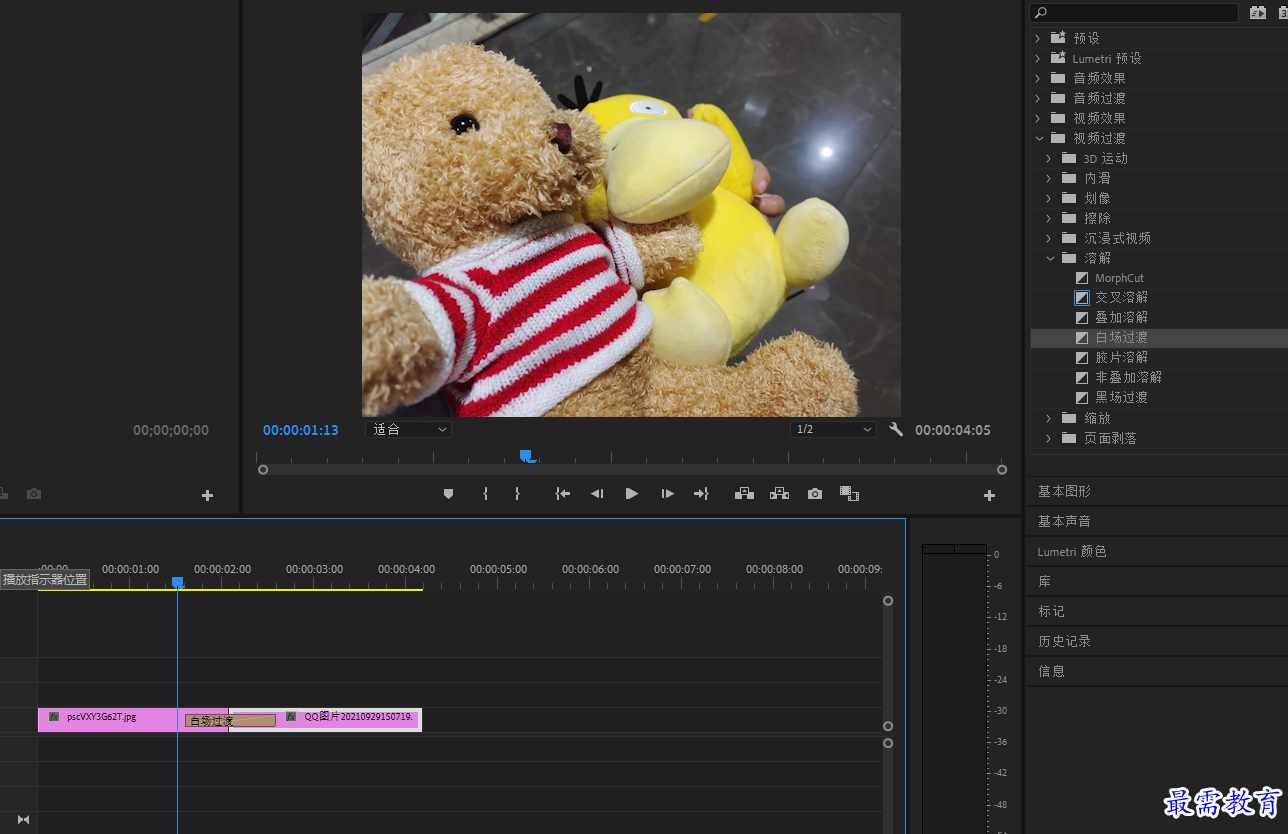Expand the 3D 运动 subfolder

[x=1049, y=158]
